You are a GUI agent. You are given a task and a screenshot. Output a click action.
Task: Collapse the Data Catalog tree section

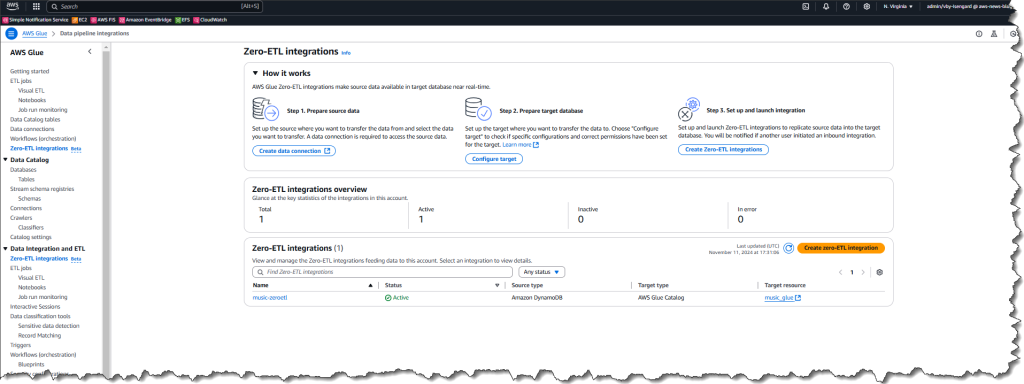[6, 159]
